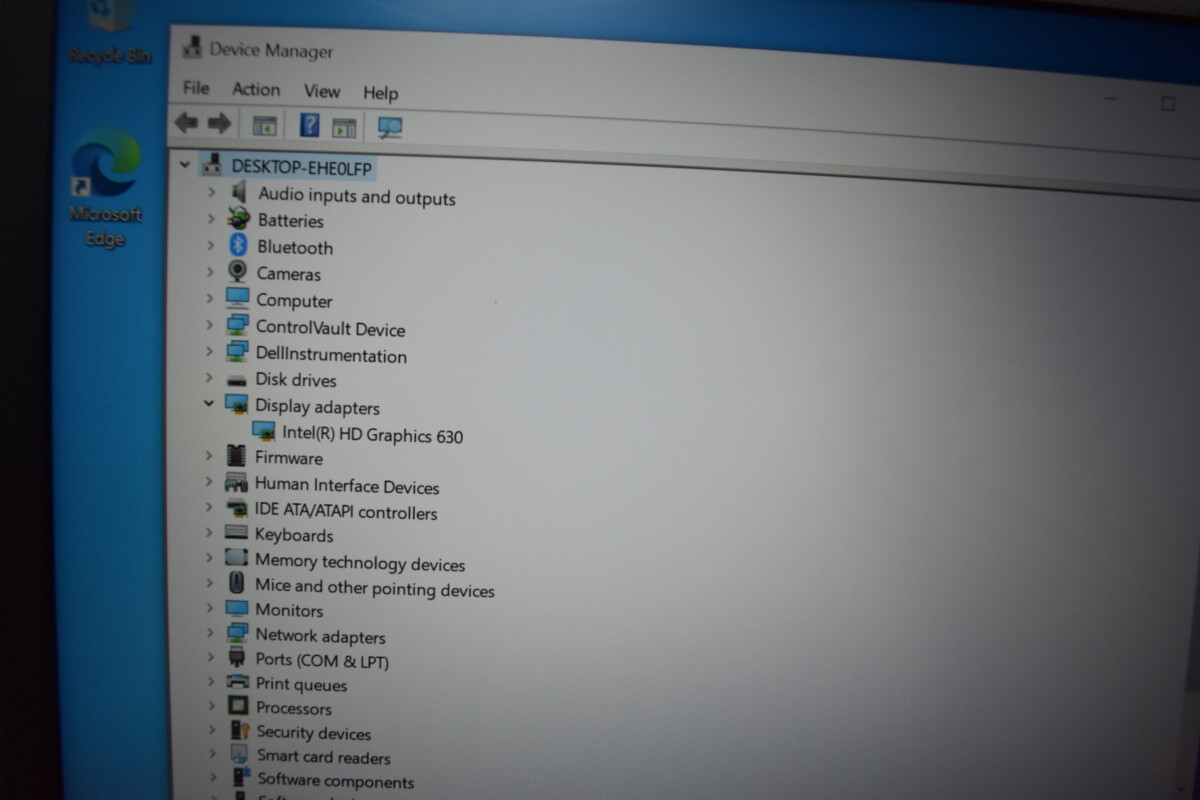1200x800 pixels.
Task: Select the Microsoft Edge desktop shortcut
Action: [x=105, y=190]
